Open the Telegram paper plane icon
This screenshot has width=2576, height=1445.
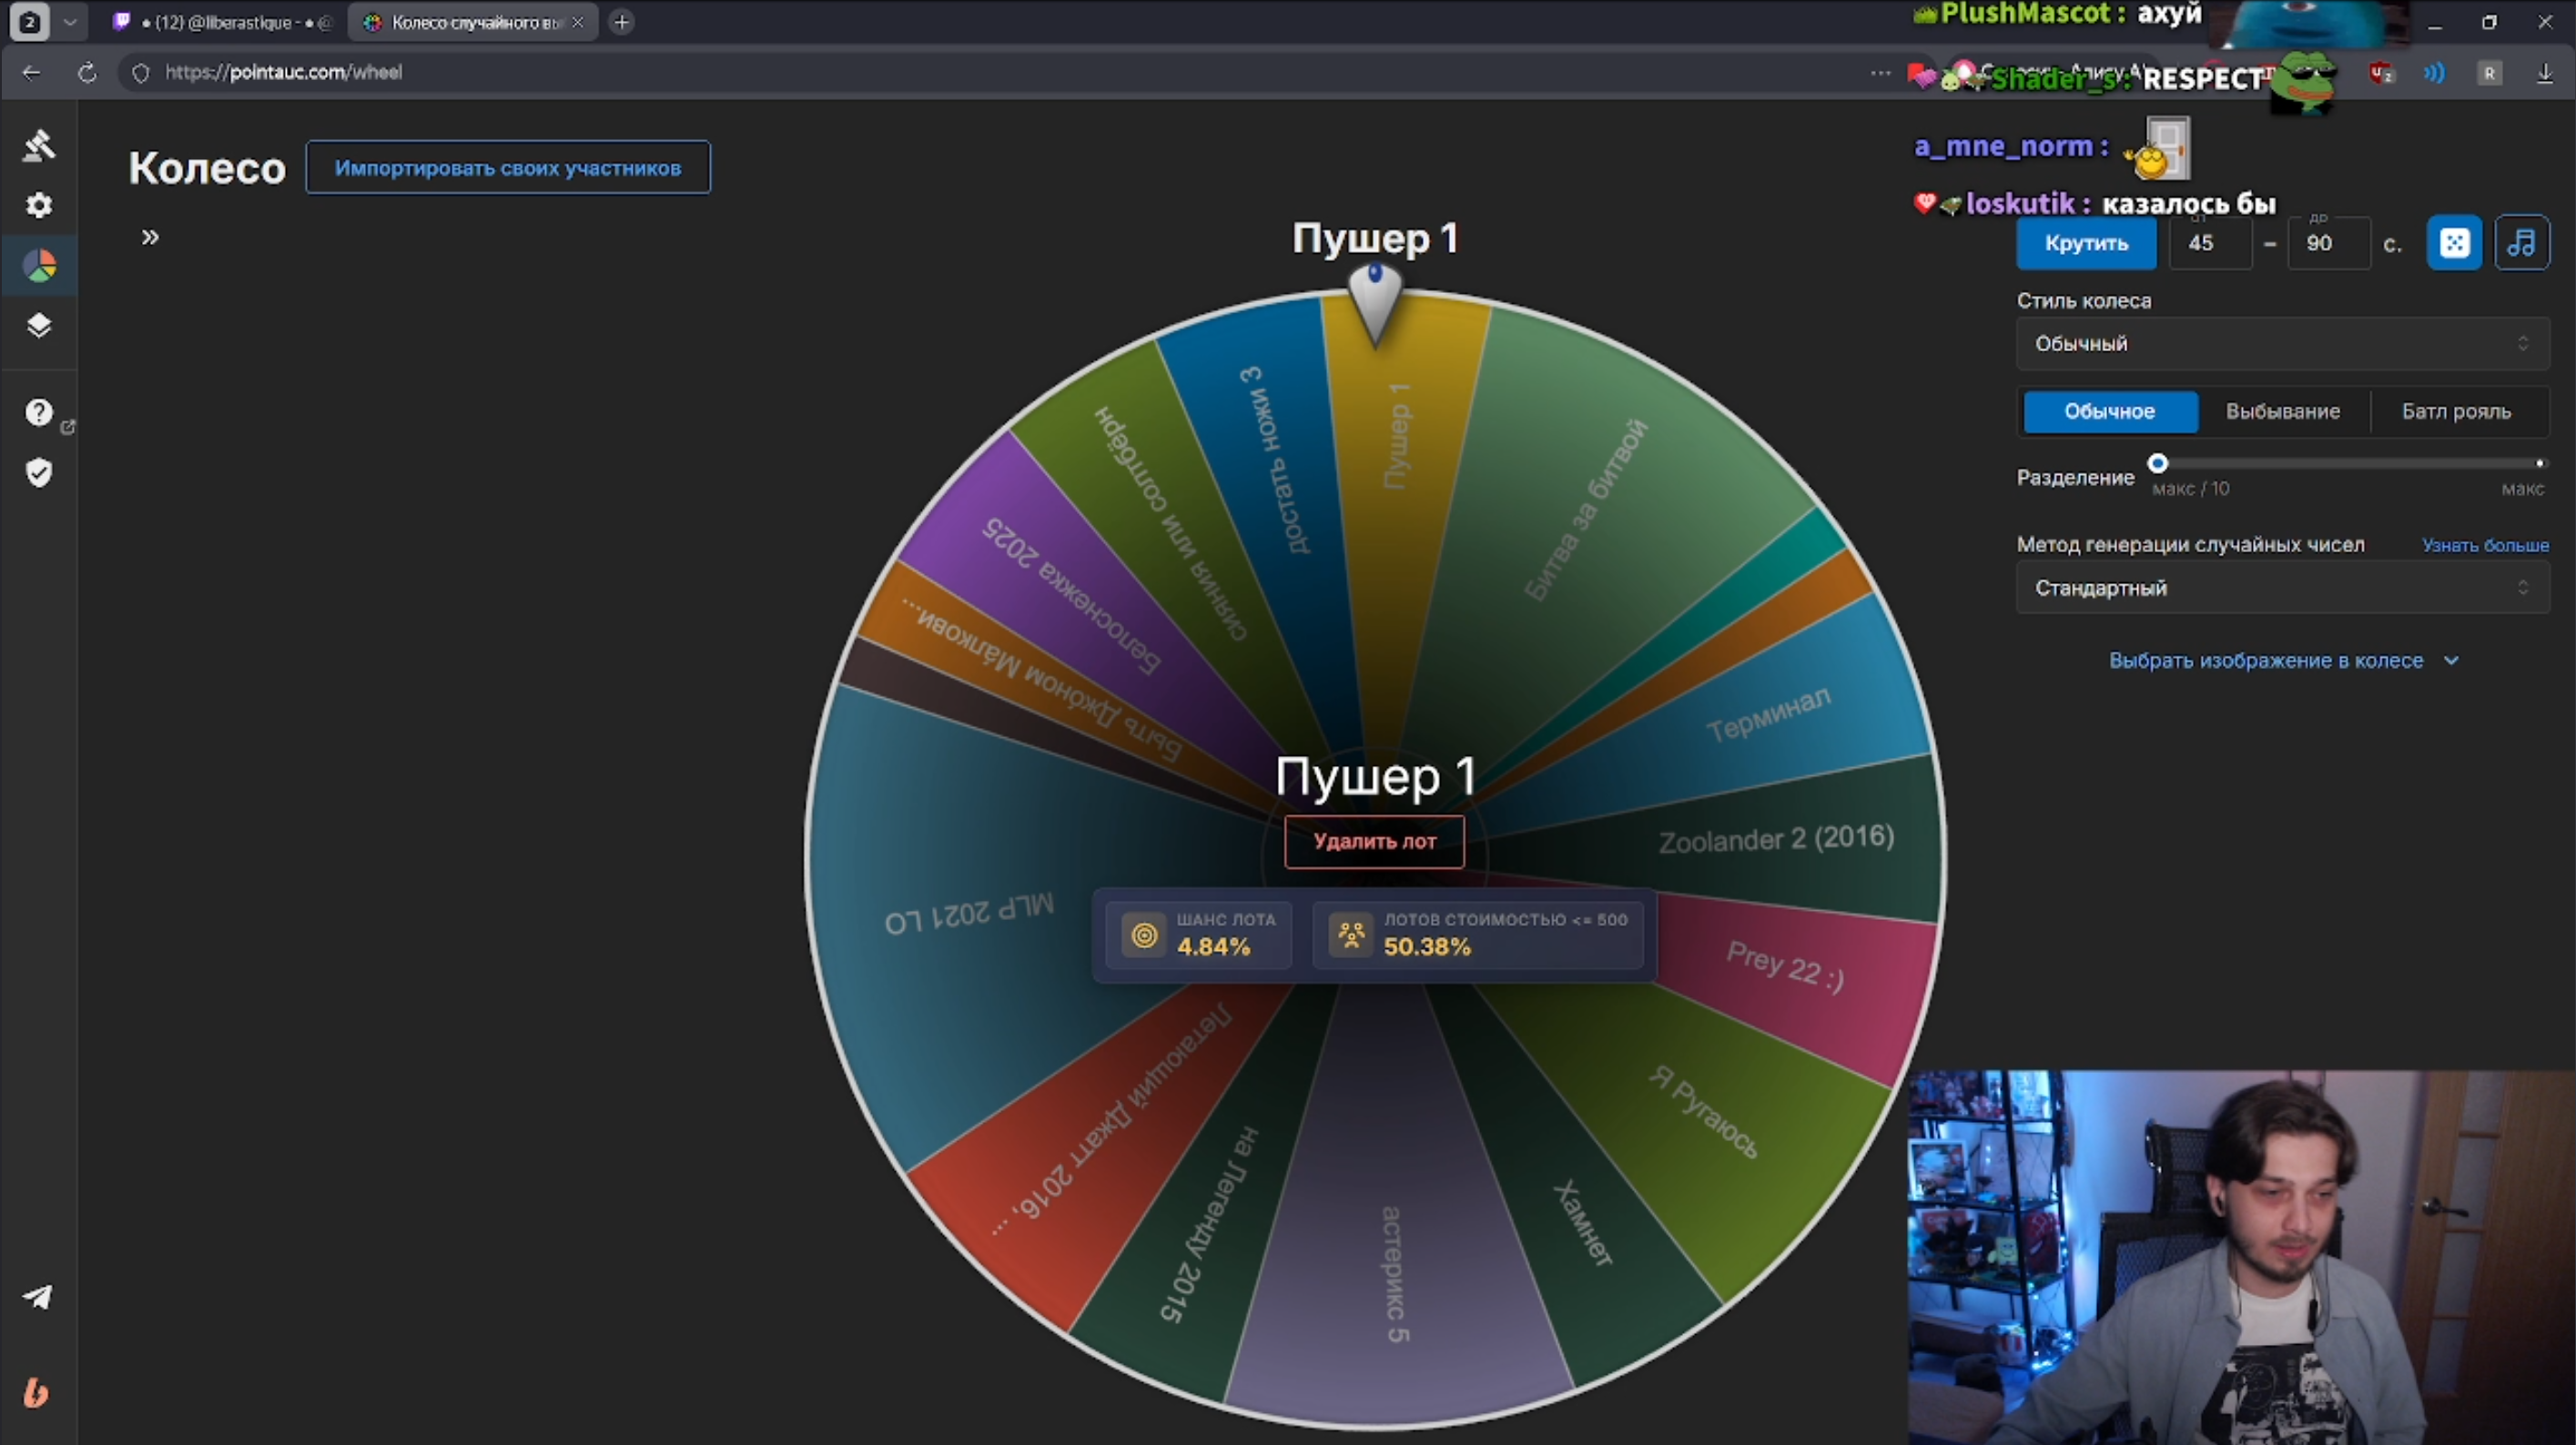[39, 1297]
